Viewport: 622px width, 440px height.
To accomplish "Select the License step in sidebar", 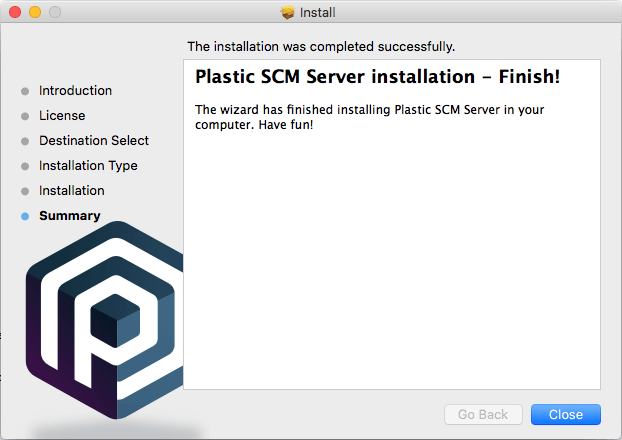I will click(62, 115).
